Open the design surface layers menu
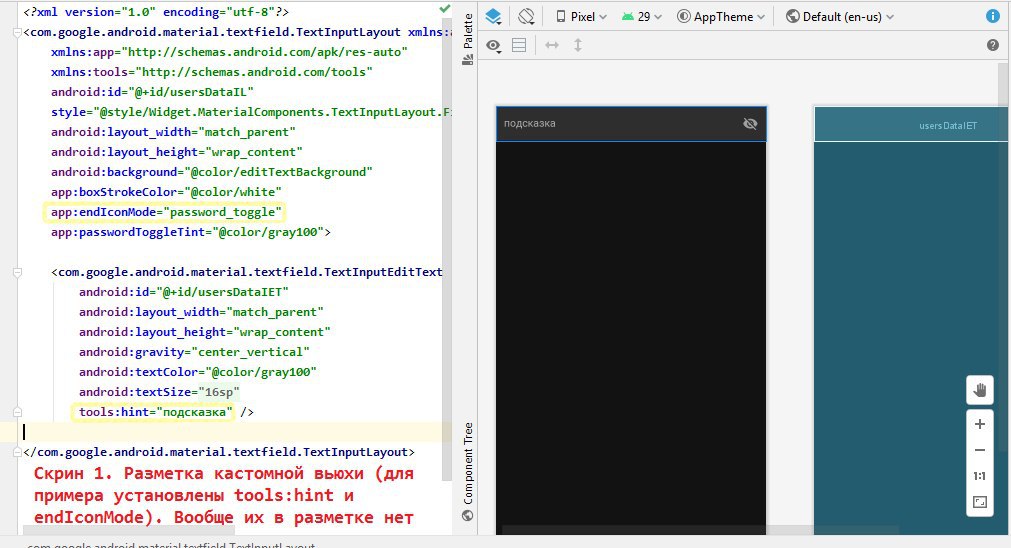The height and width of the screenshot is (548, 1011). pyautogui.click(x=493, y=17)
